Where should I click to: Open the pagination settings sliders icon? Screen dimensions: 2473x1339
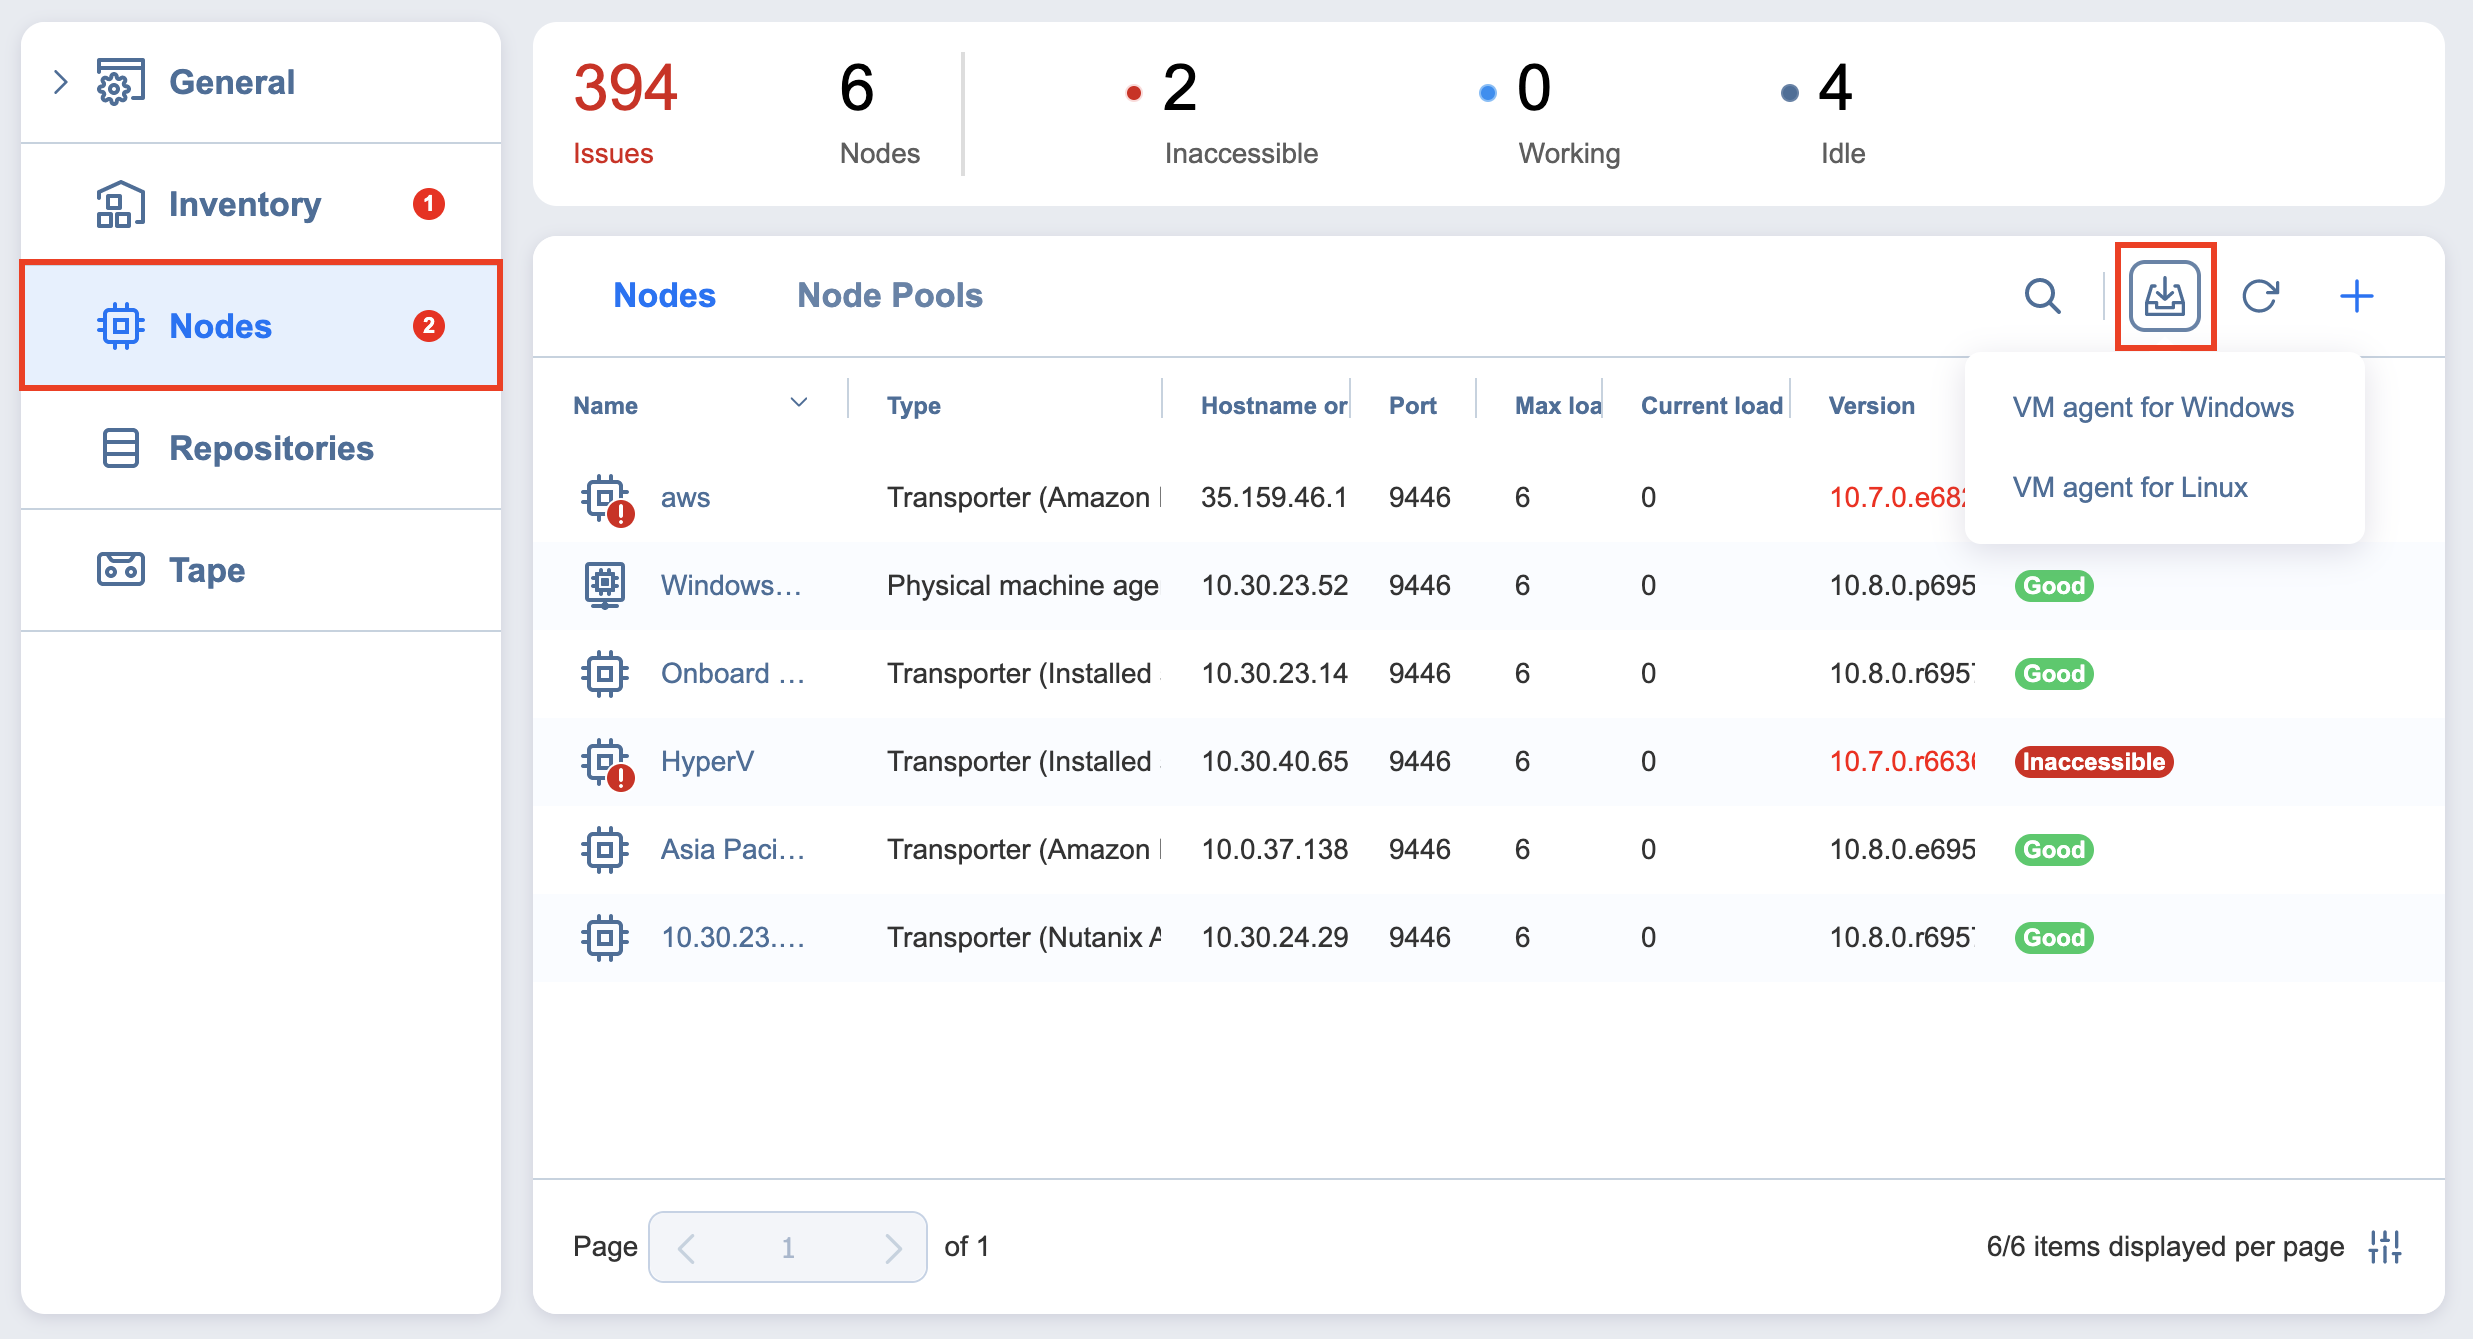2385,1247
